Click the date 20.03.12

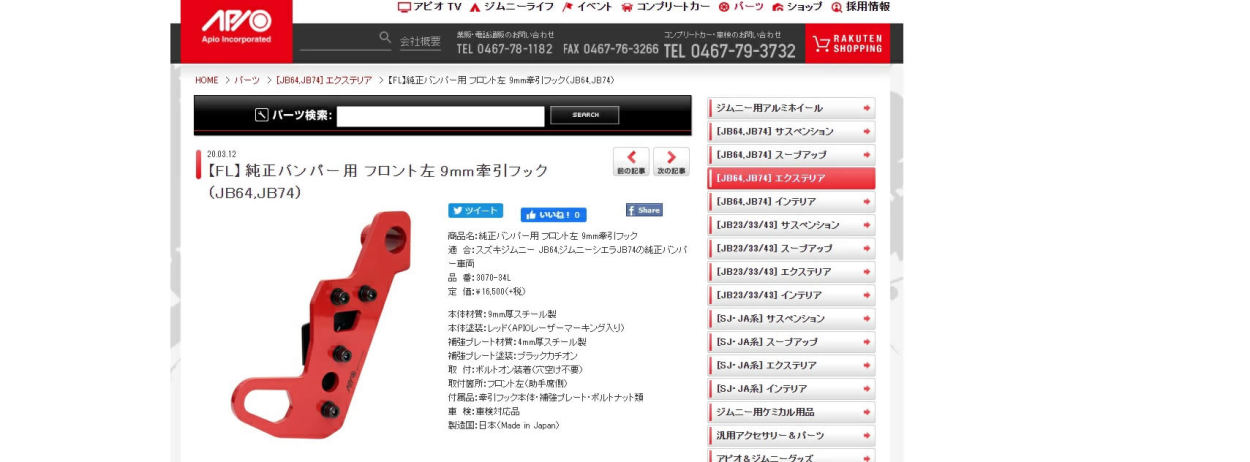pyautogui.click(x=221, y=154)
